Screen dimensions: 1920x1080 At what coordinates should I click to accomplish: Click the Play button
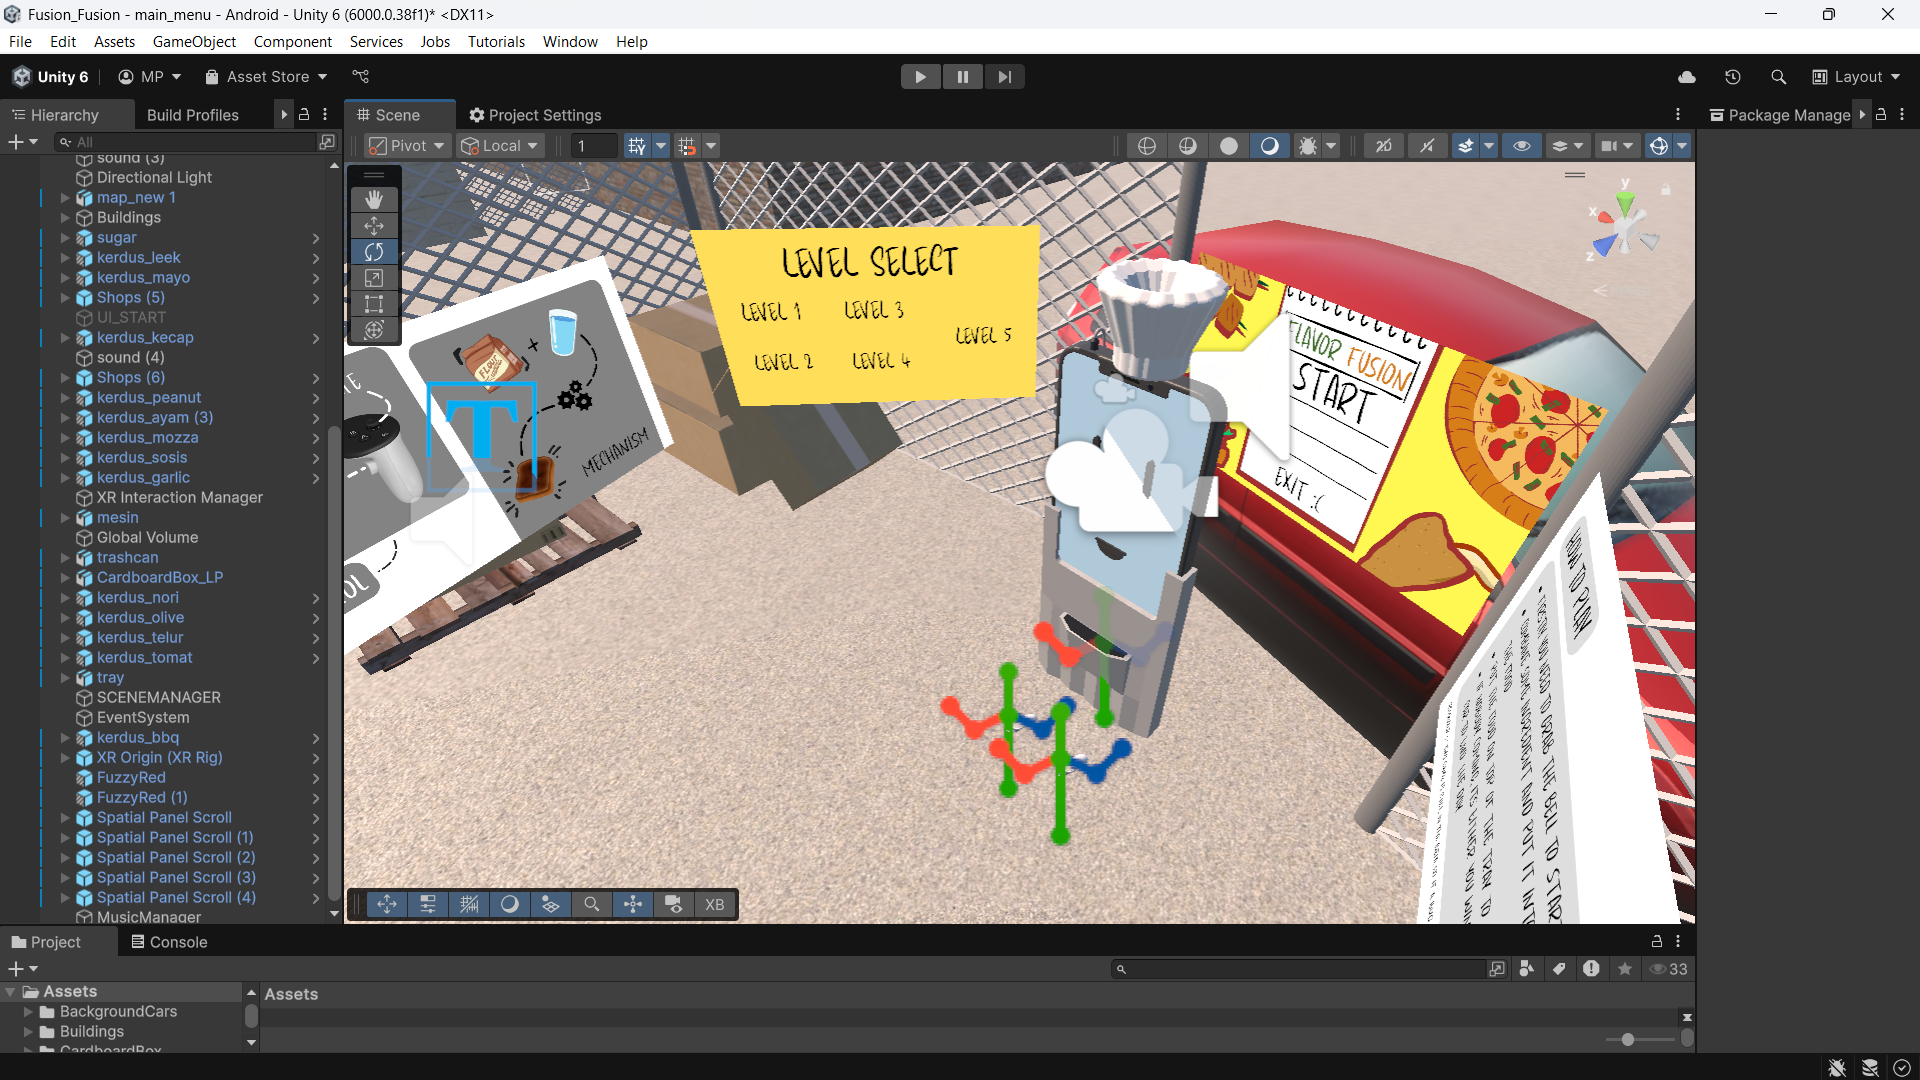(920, 77)
